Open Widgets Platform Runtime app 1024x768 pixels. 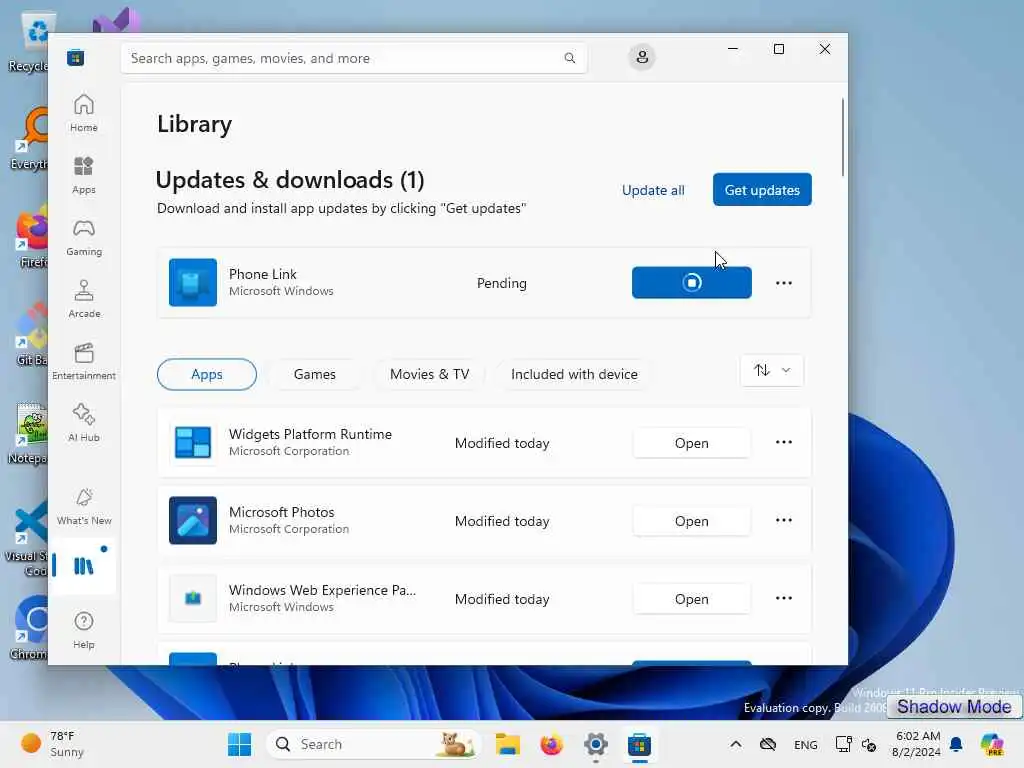coord(692,443)
